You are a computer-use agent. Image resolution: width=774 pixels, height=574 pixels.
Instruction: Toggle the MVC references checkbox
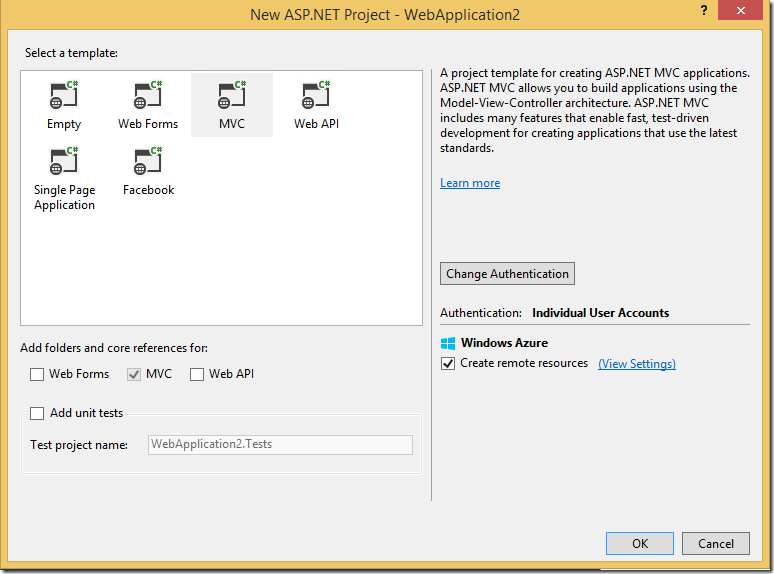coord(134,374)
